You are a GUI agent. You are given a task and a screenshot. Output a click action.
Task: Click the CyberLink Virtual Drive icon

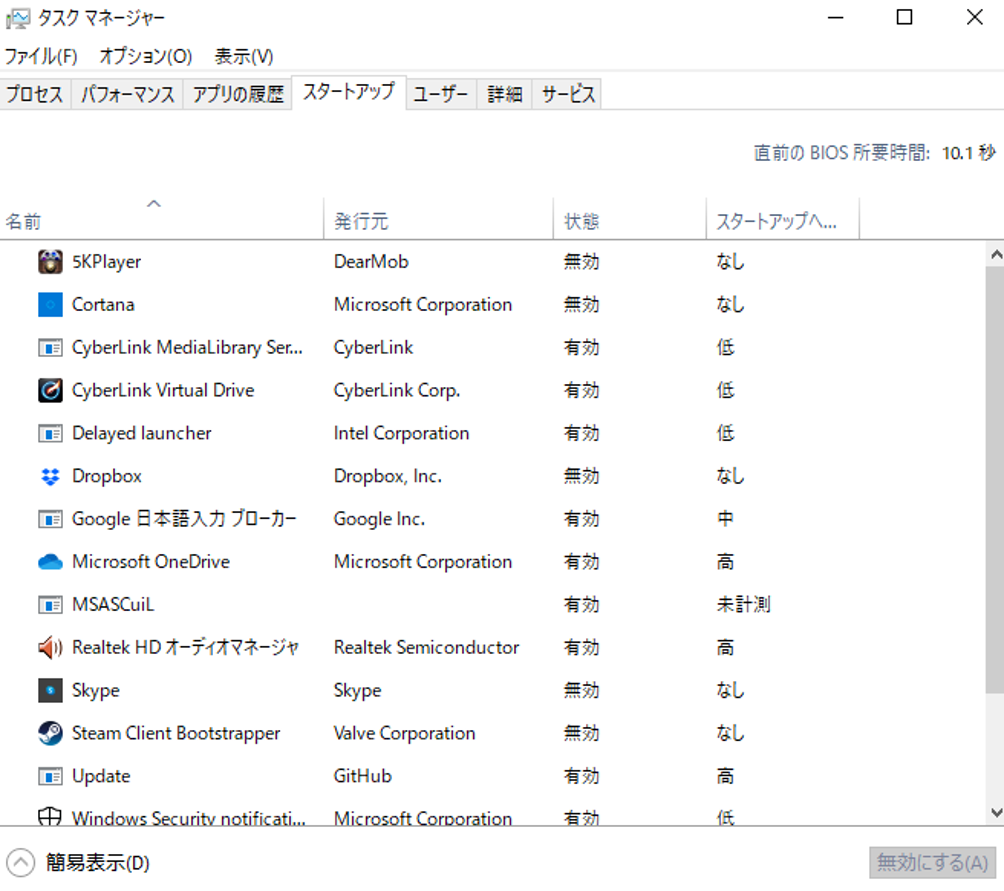(50, 390)
